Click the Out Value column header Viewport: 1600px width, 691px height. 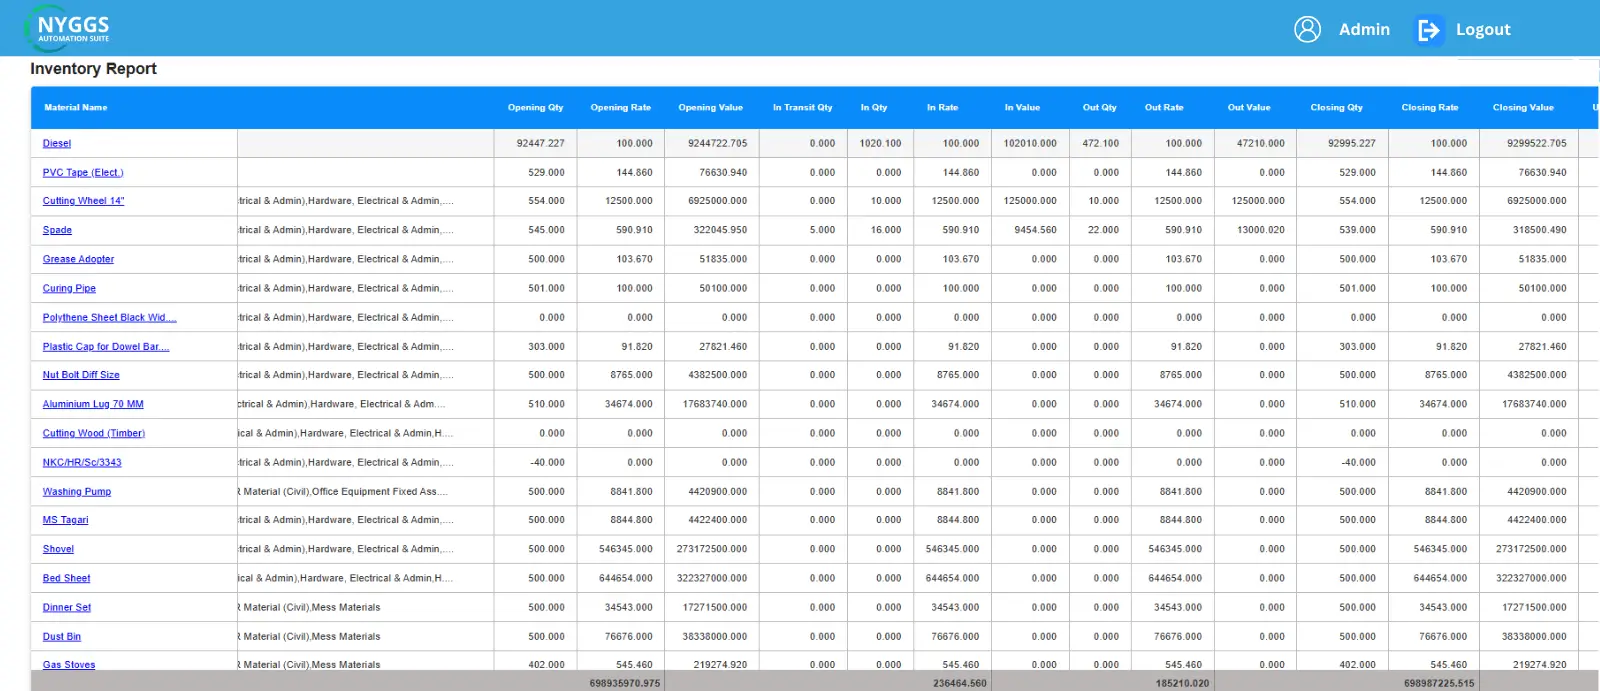pyautogui.click(x=1249, y=108)
